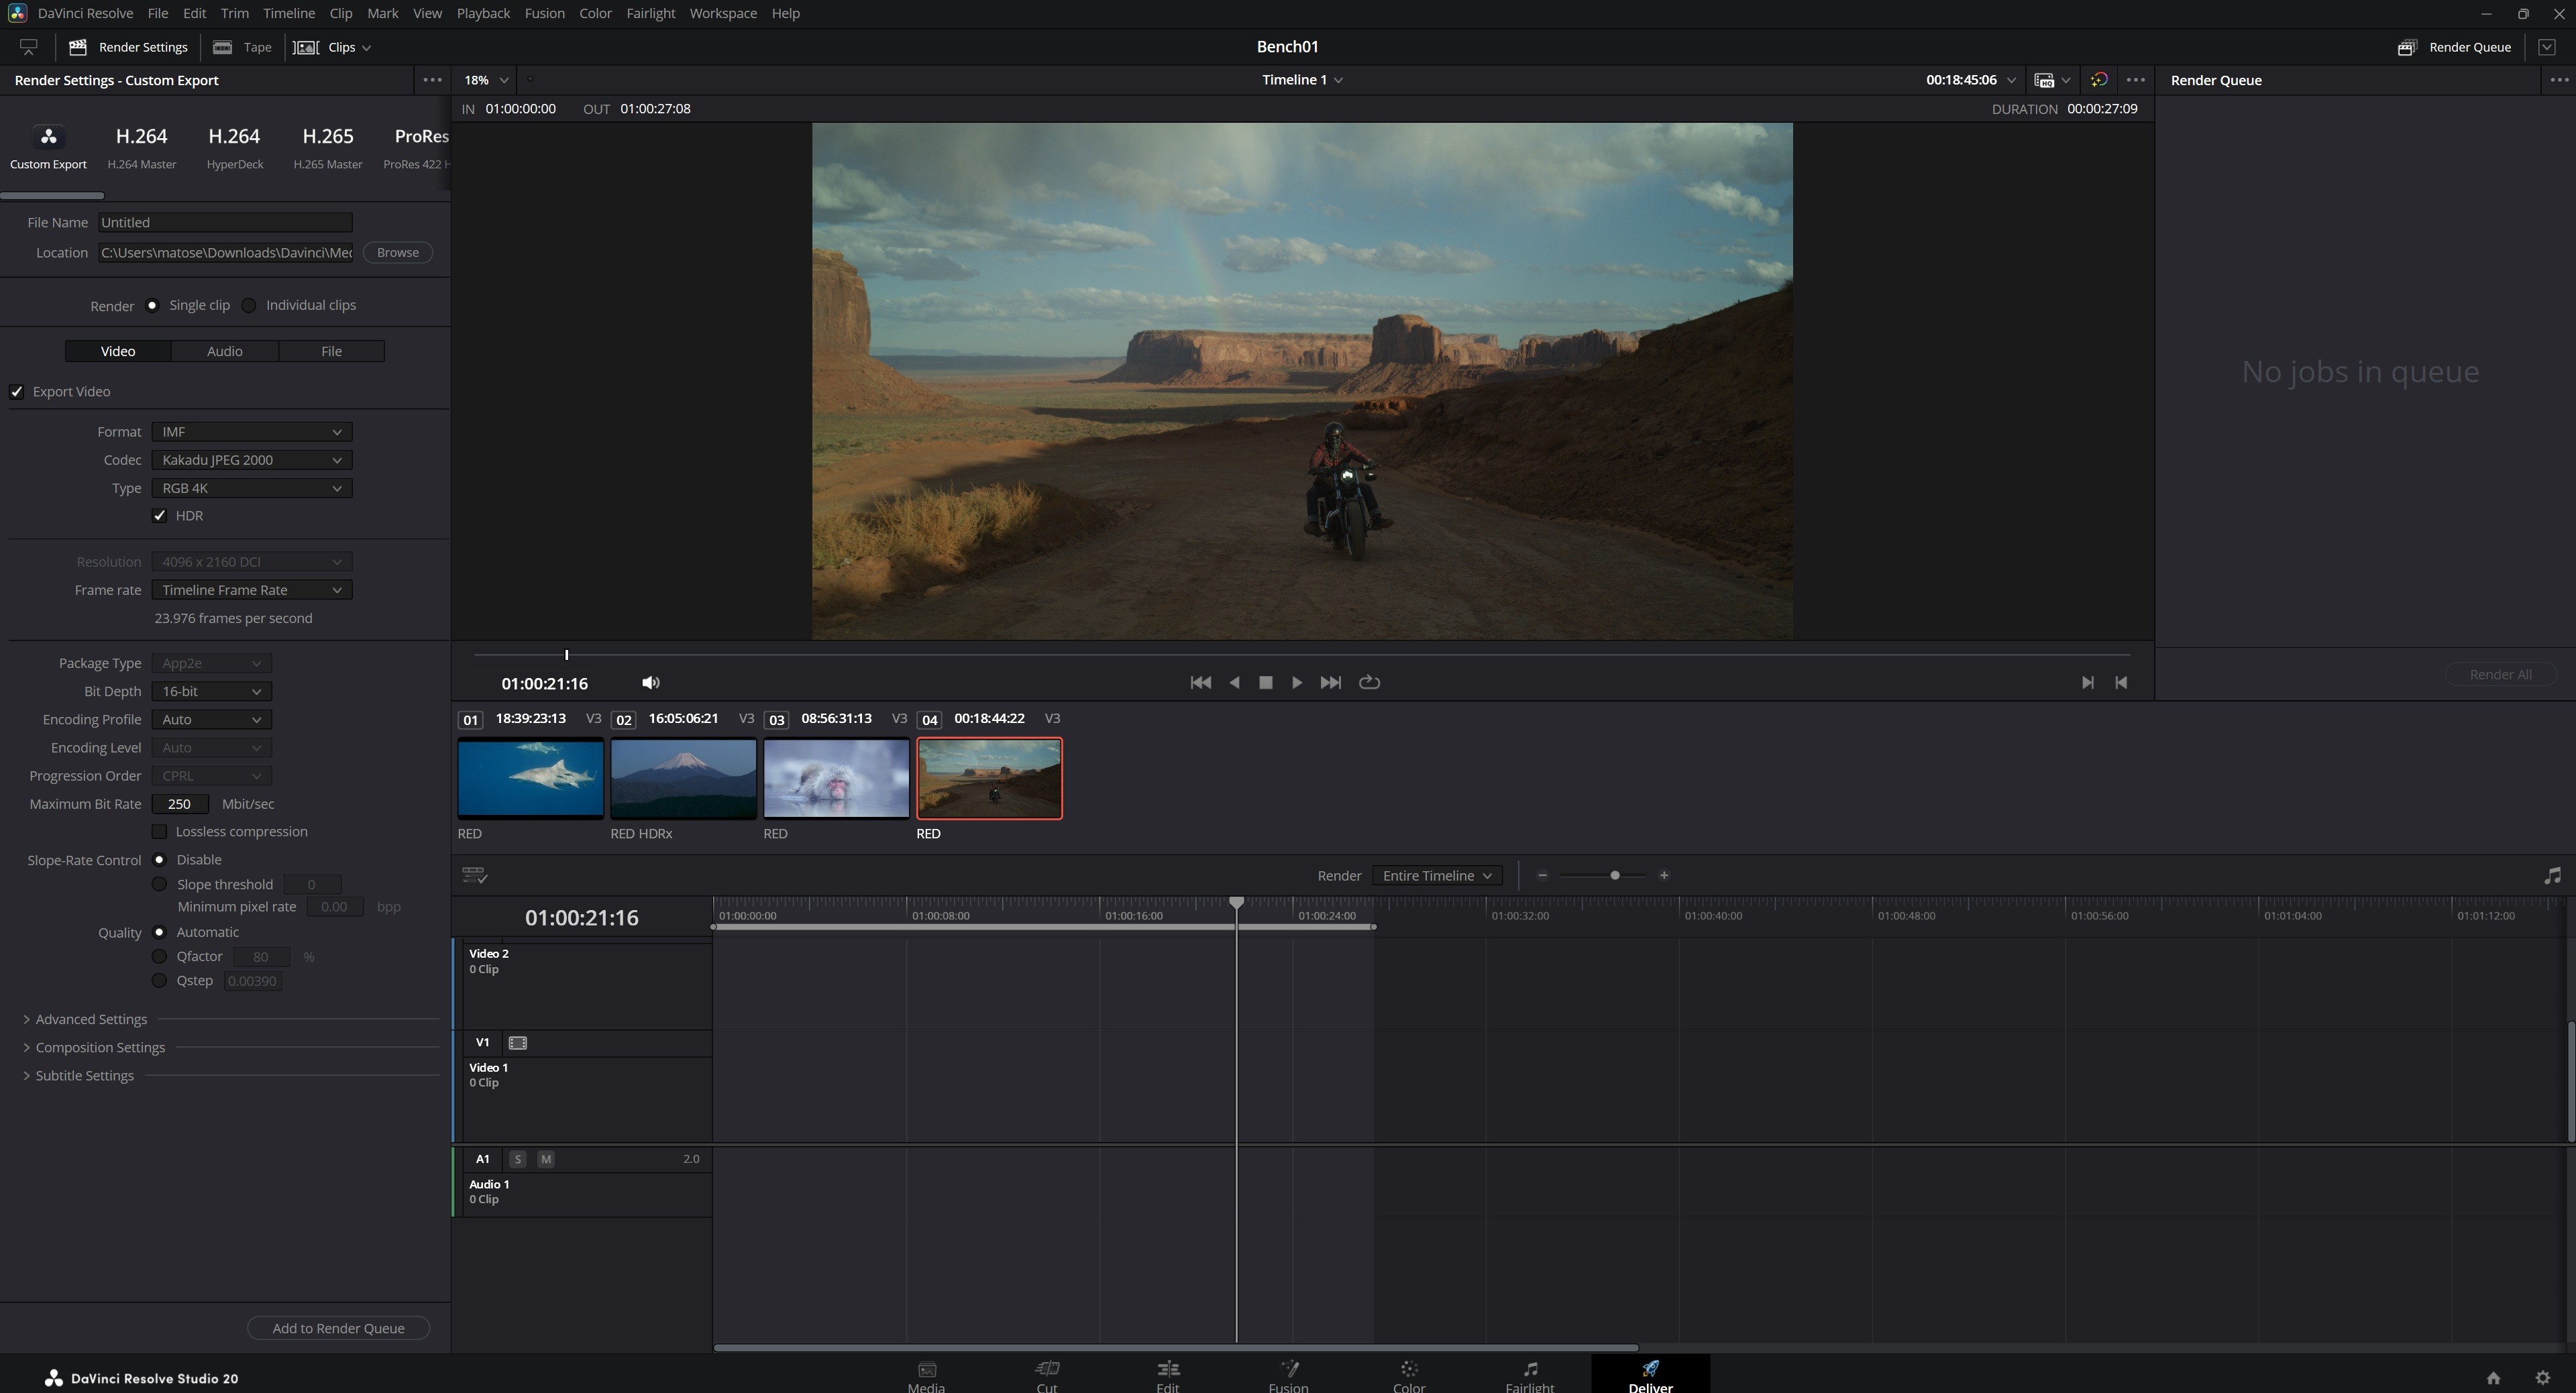Open the Fusion page icon
2576x1393 pixels.
[1288, 1369]
